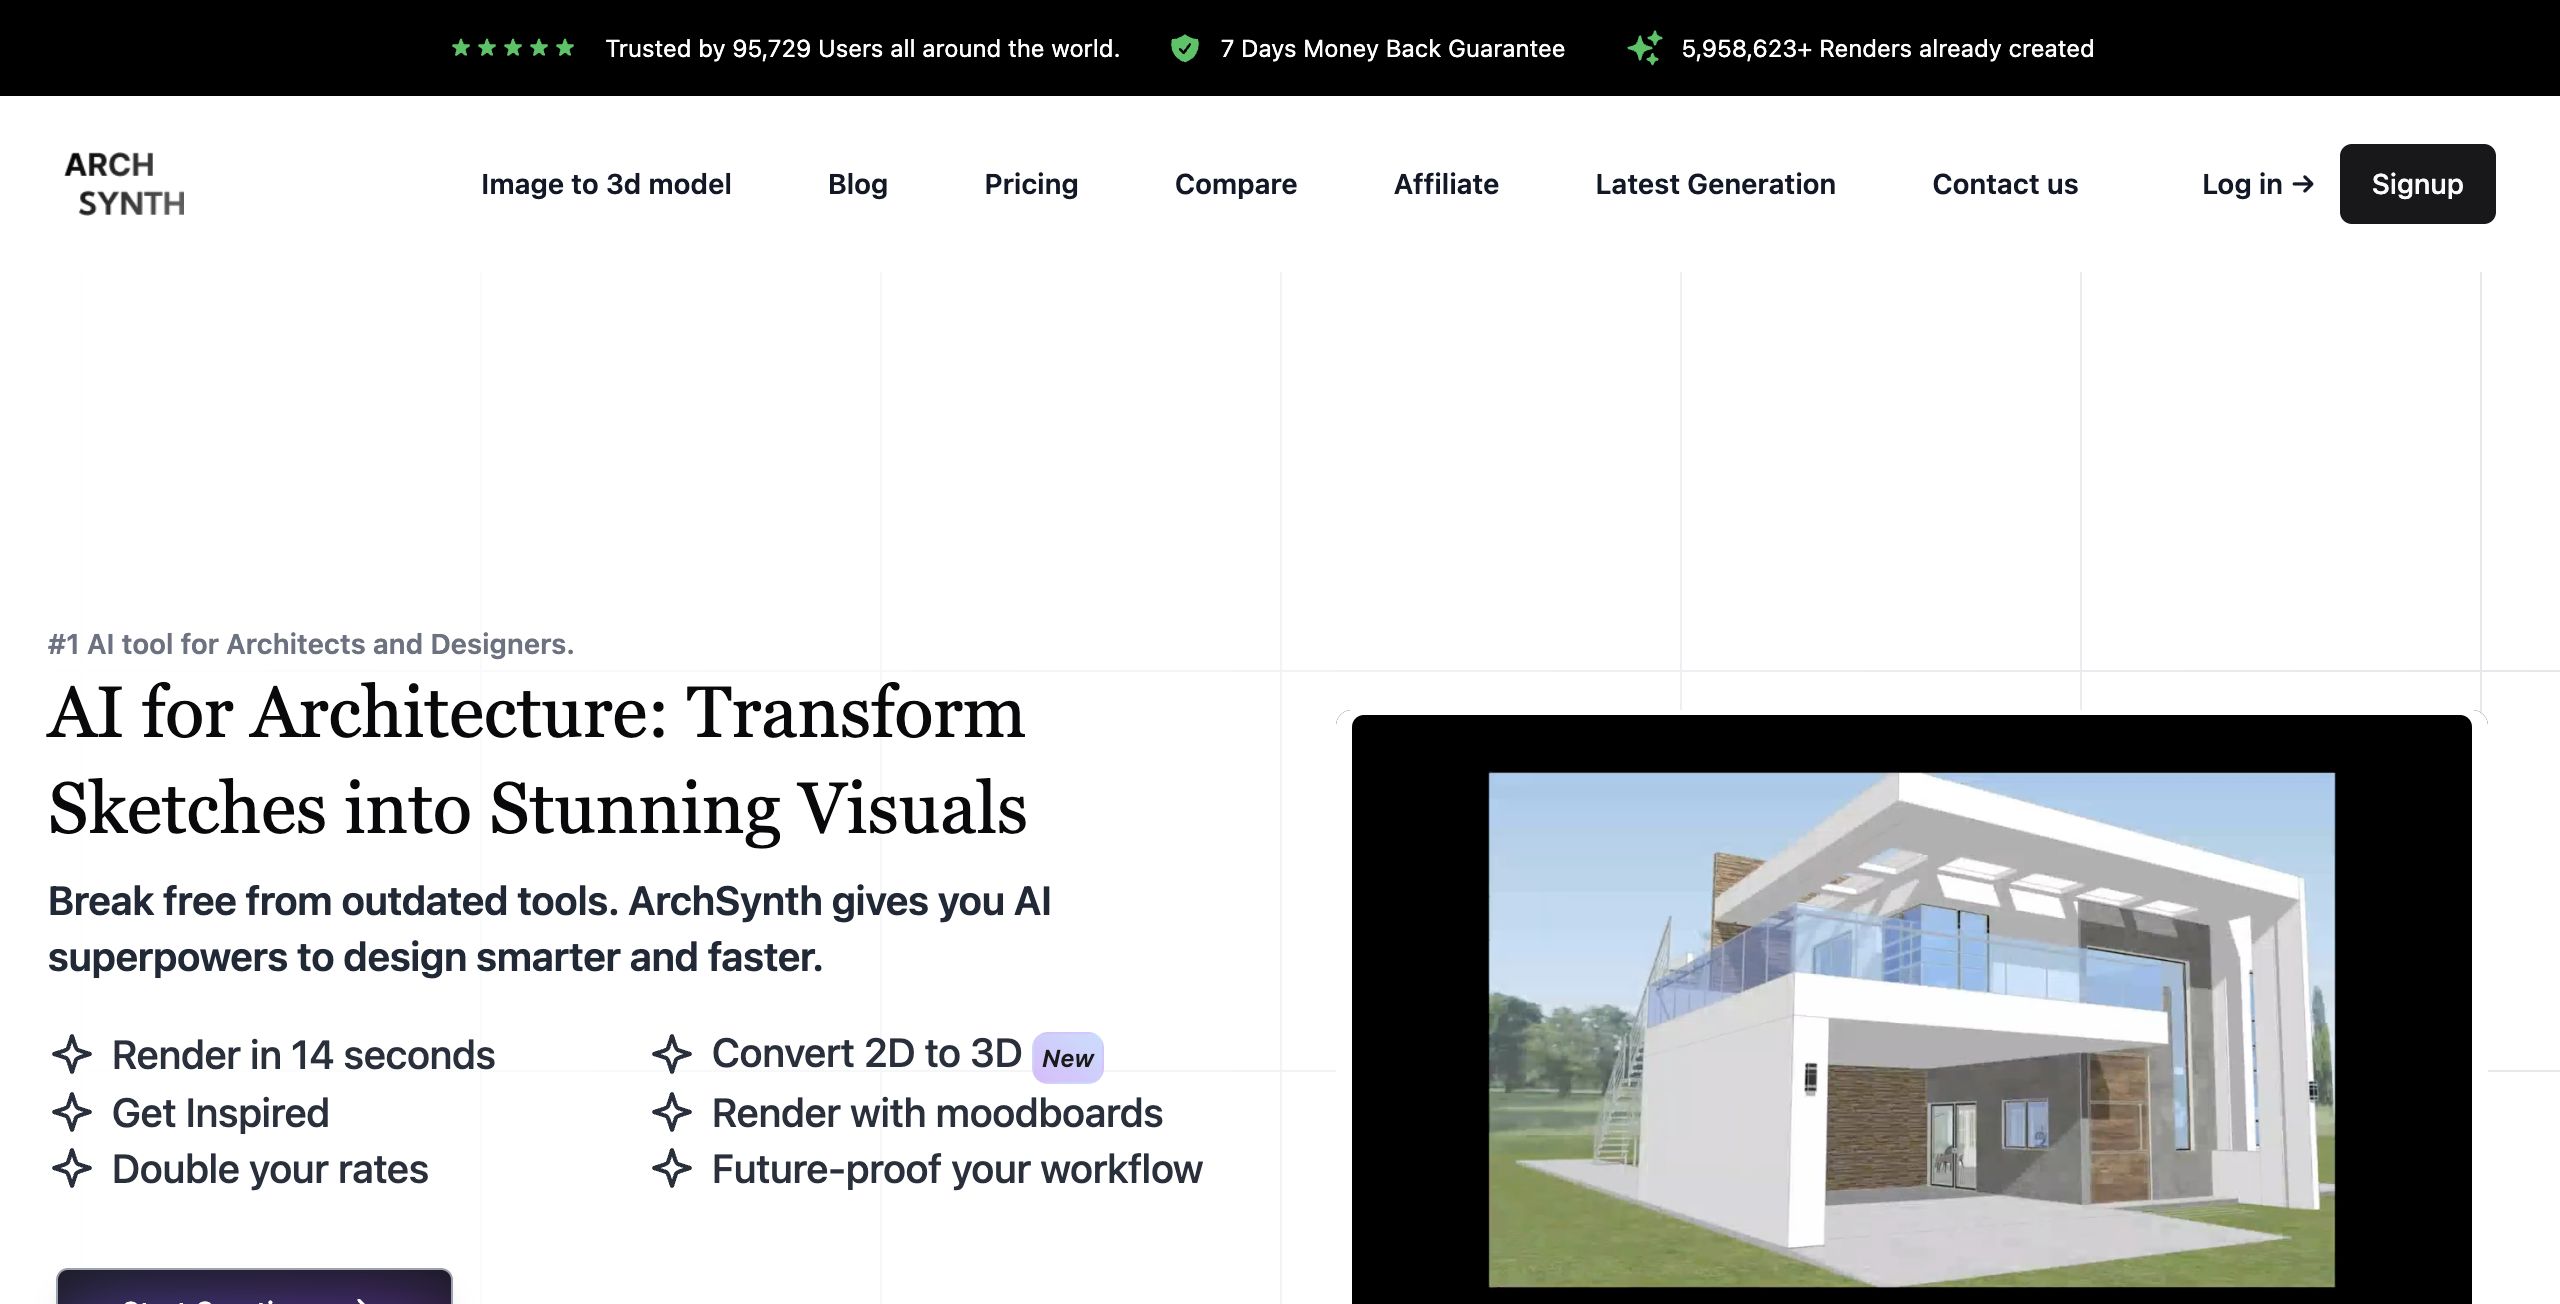Click 'Render in 14 seconds' text

coord(303,1055)
